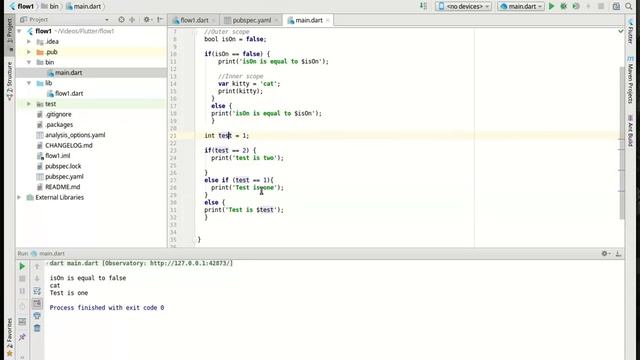Open Run panel settings gear
Screen dimensions: 640x360
(x=605, y=253)
